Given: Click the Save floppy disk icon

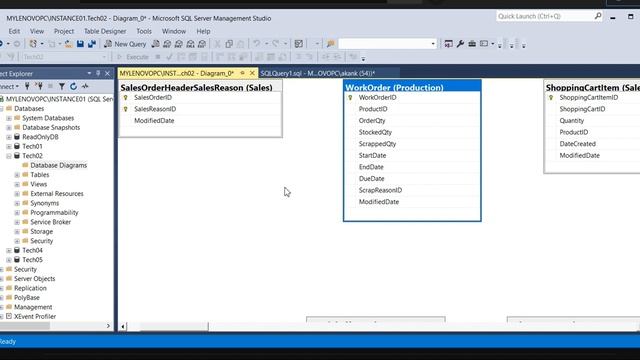Looking at the screenshot, I should click(x=80, y=44).
